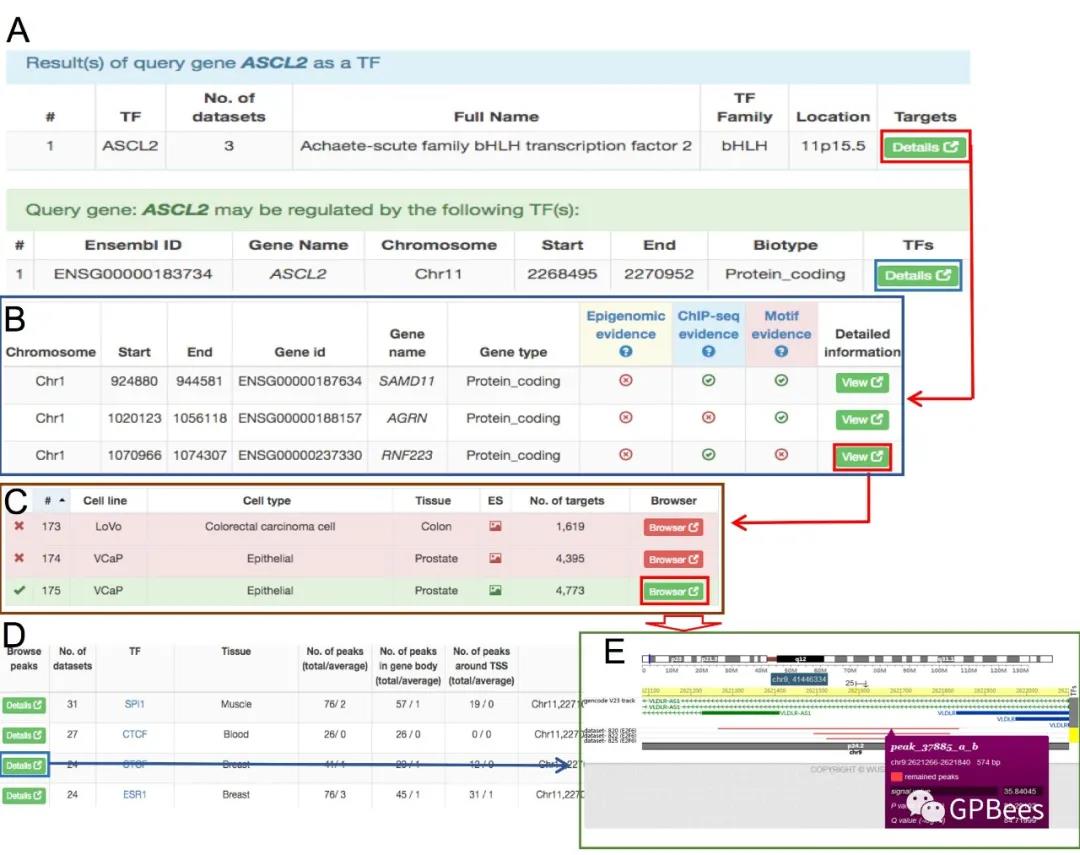Screen dimensions: 1080x855
Task: Open Details for ESR1 Breast row
Action: [23, 796]
